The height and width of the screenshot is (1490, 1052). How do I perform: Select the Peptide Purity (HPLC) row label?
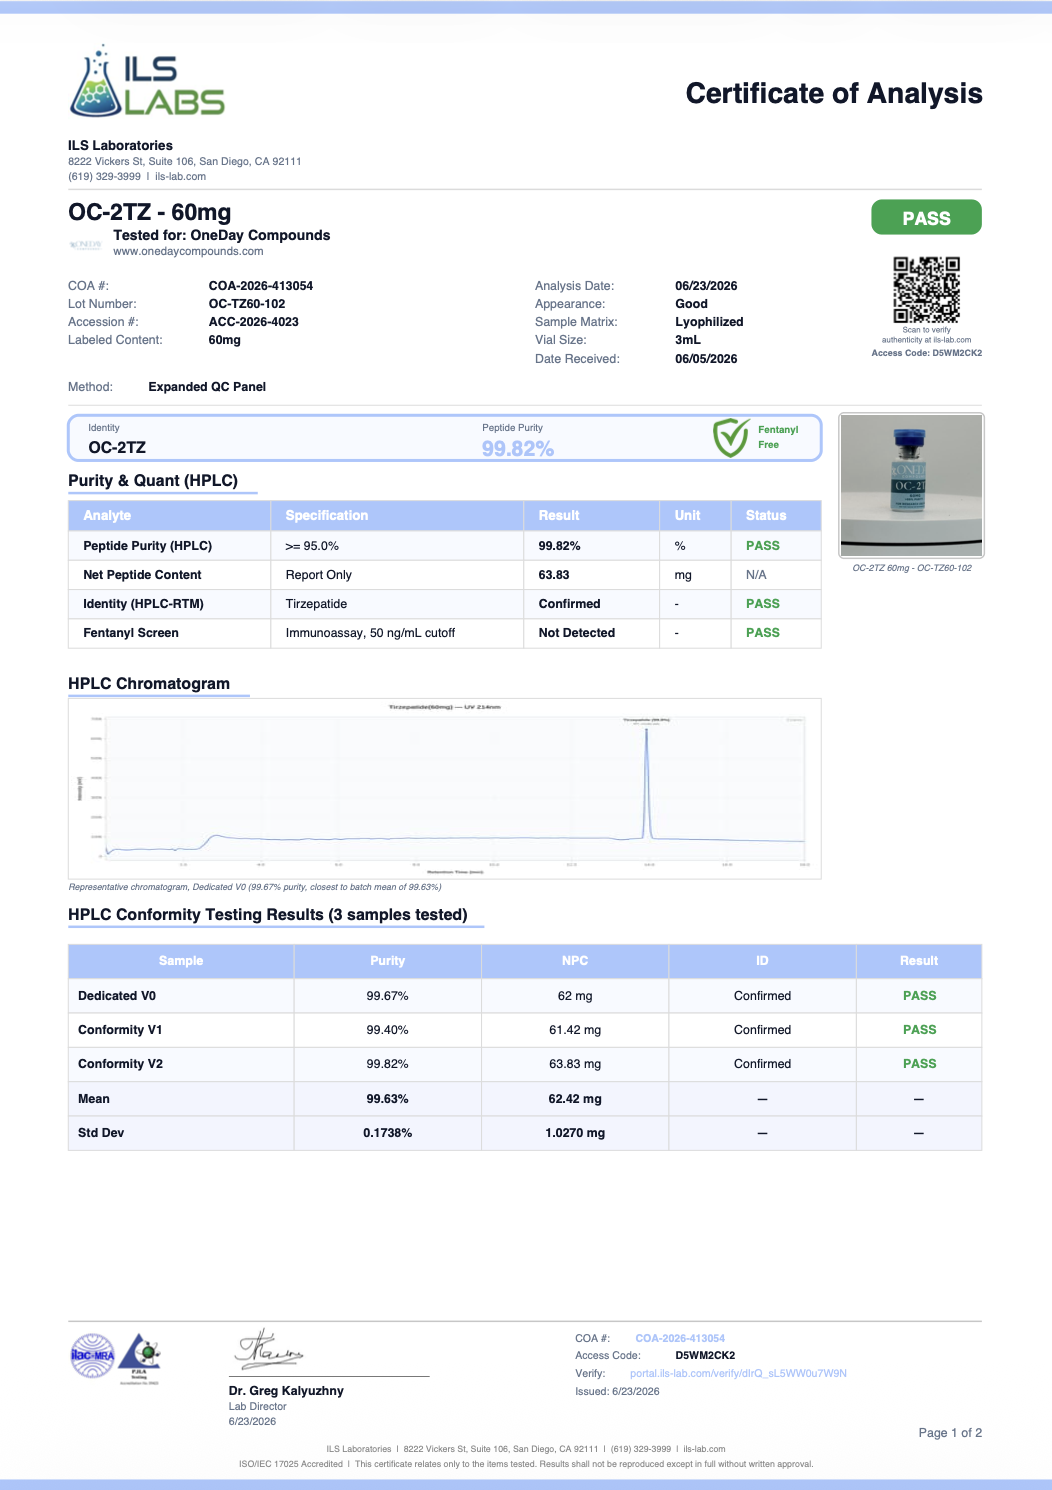148,546
